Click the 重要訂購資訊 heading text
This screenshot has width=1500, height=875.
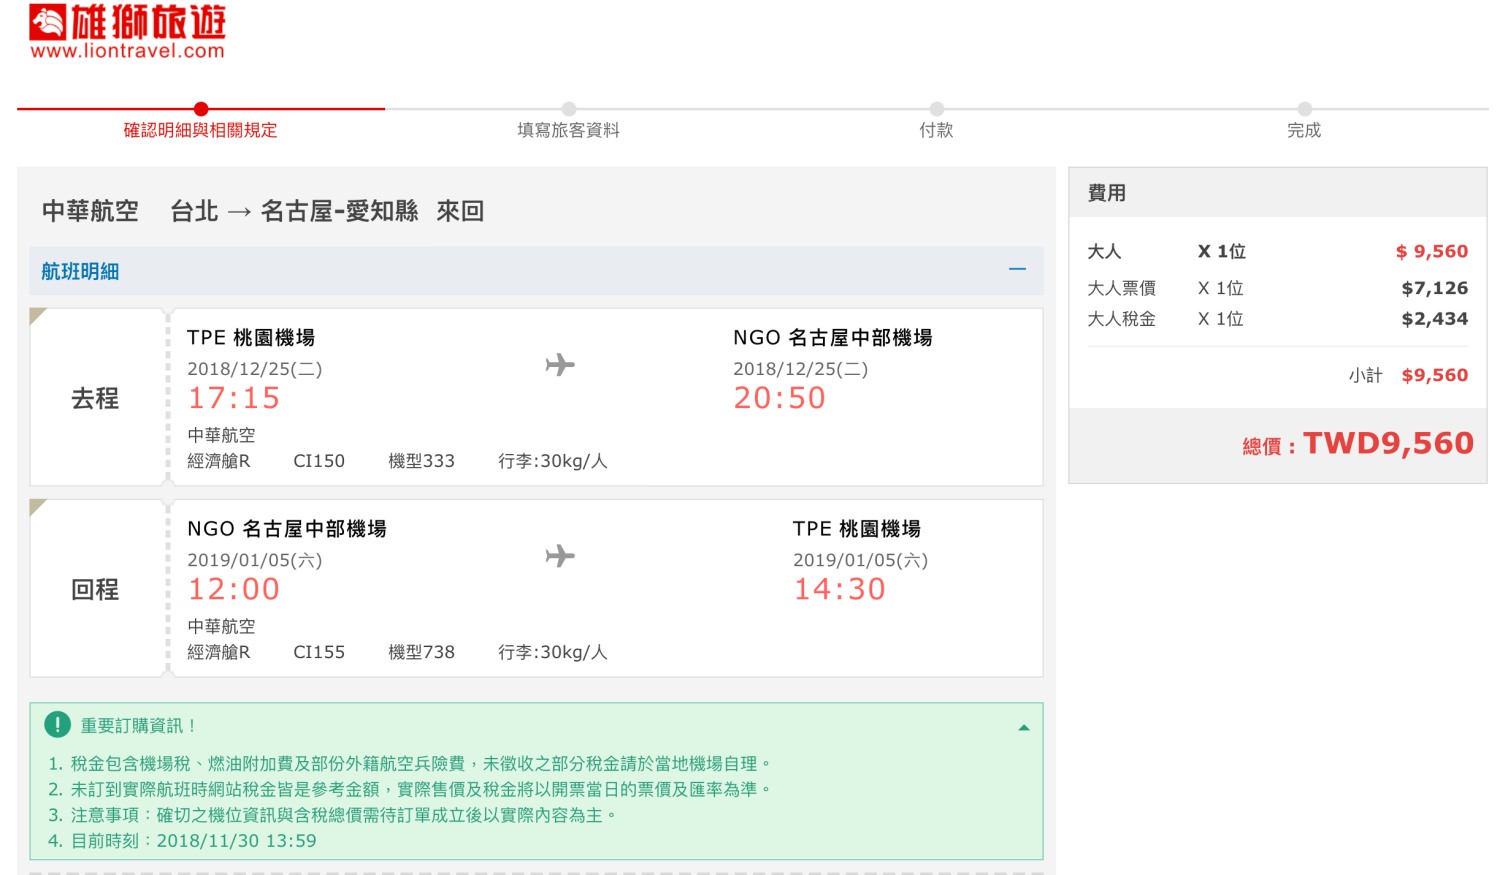pos(138,726)
